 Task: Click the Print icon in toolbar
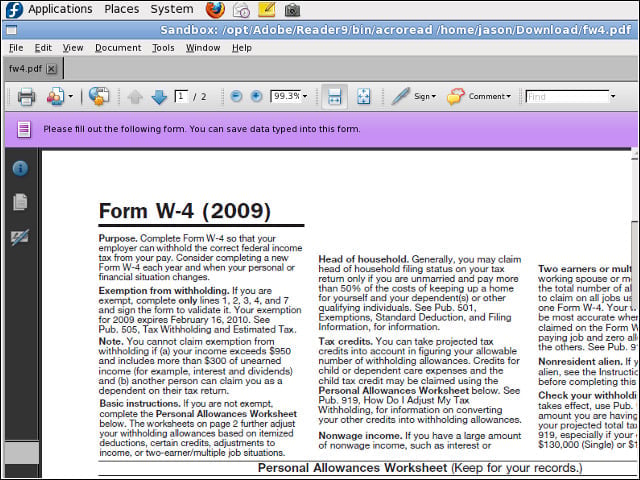[26, 97]
